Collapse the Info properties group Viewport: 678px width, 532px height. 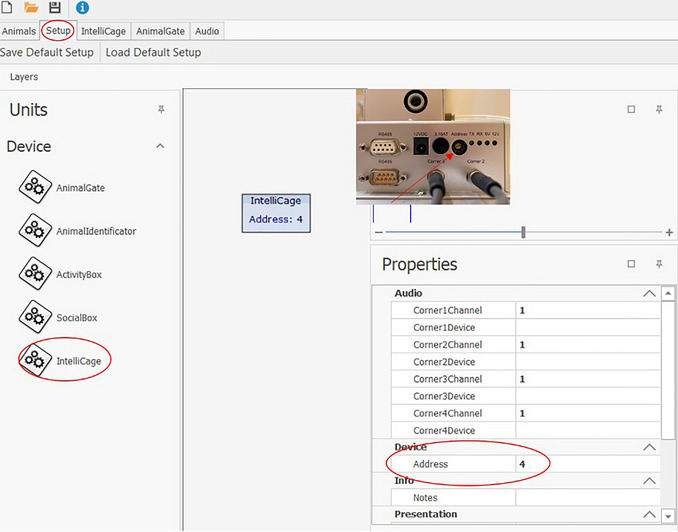[649, 481]
